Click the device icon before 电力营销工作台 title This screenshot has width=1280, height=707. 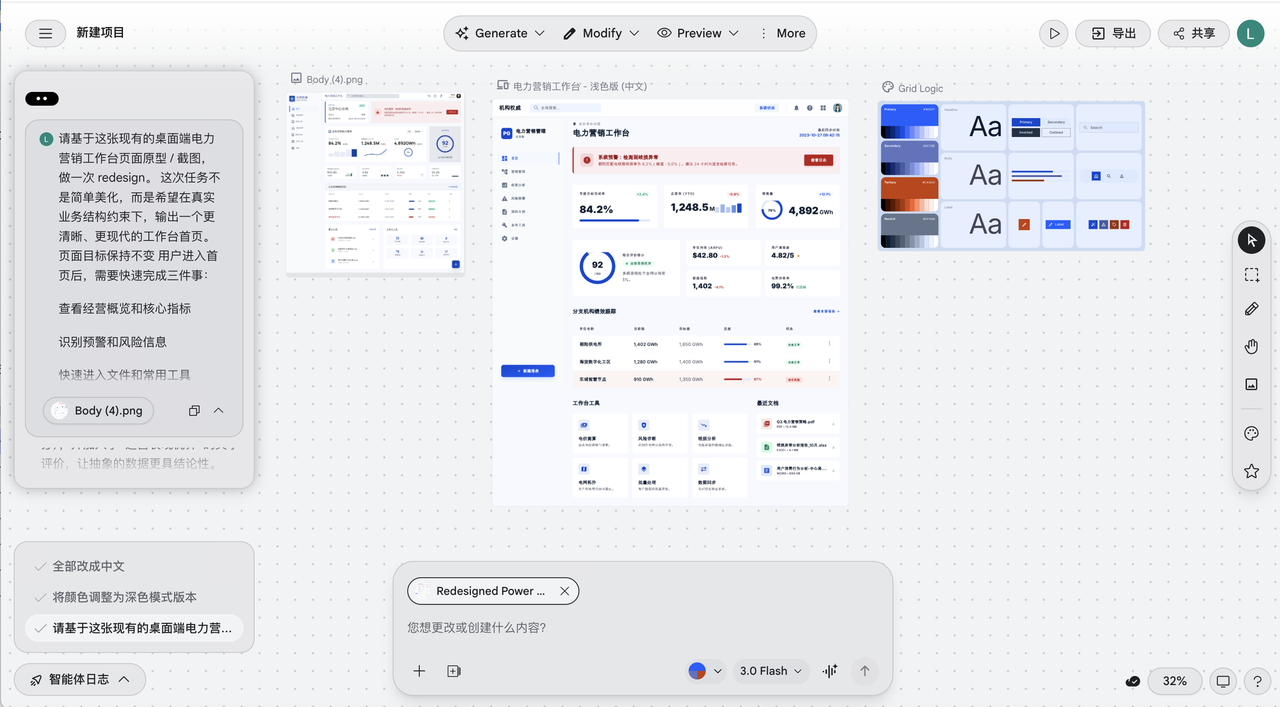coord(503,87)
